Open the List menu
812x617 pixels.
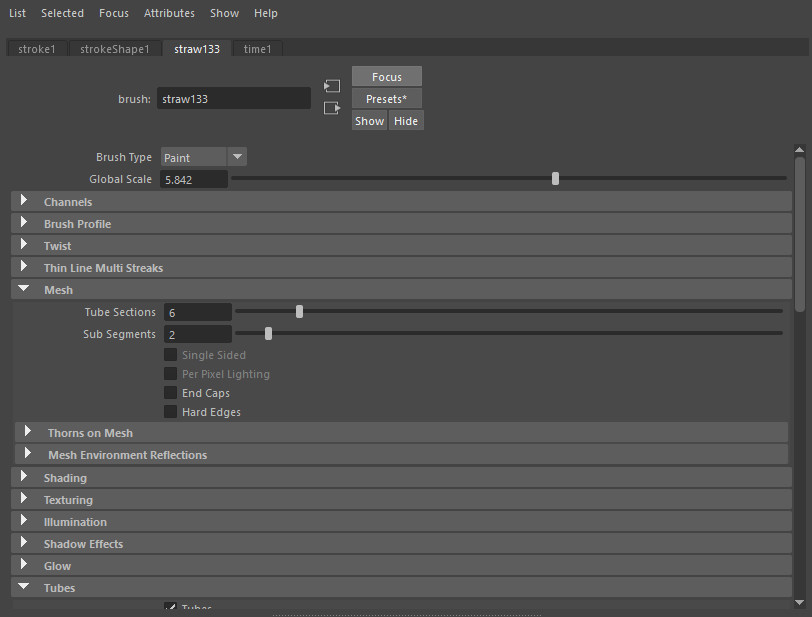tap(17, 13)
